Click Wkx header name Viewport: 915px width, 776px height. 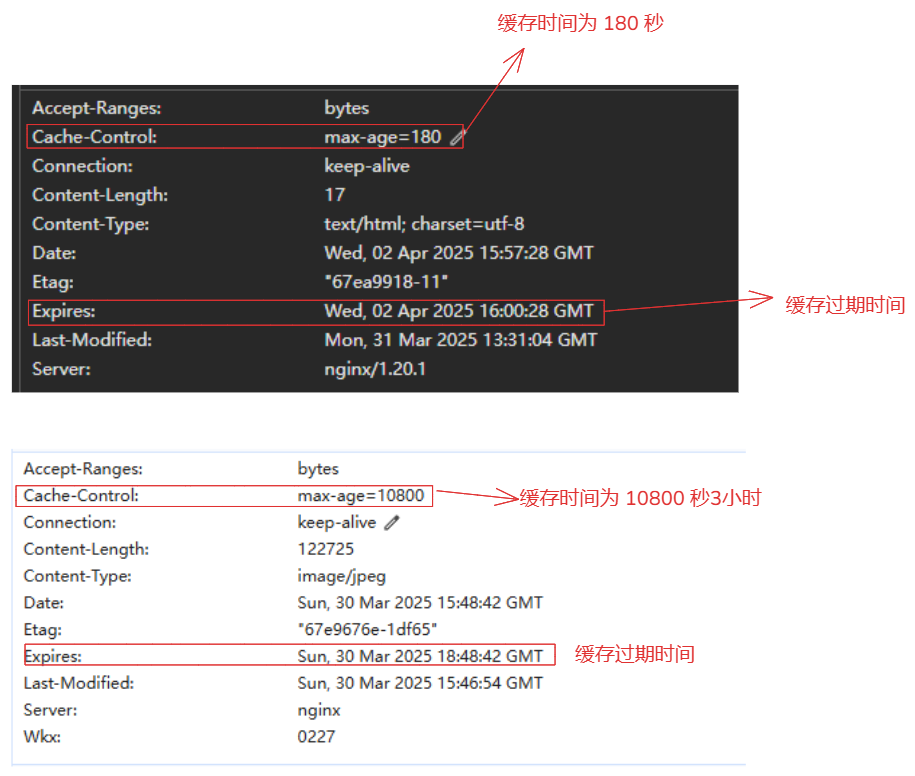coord(42,736)
